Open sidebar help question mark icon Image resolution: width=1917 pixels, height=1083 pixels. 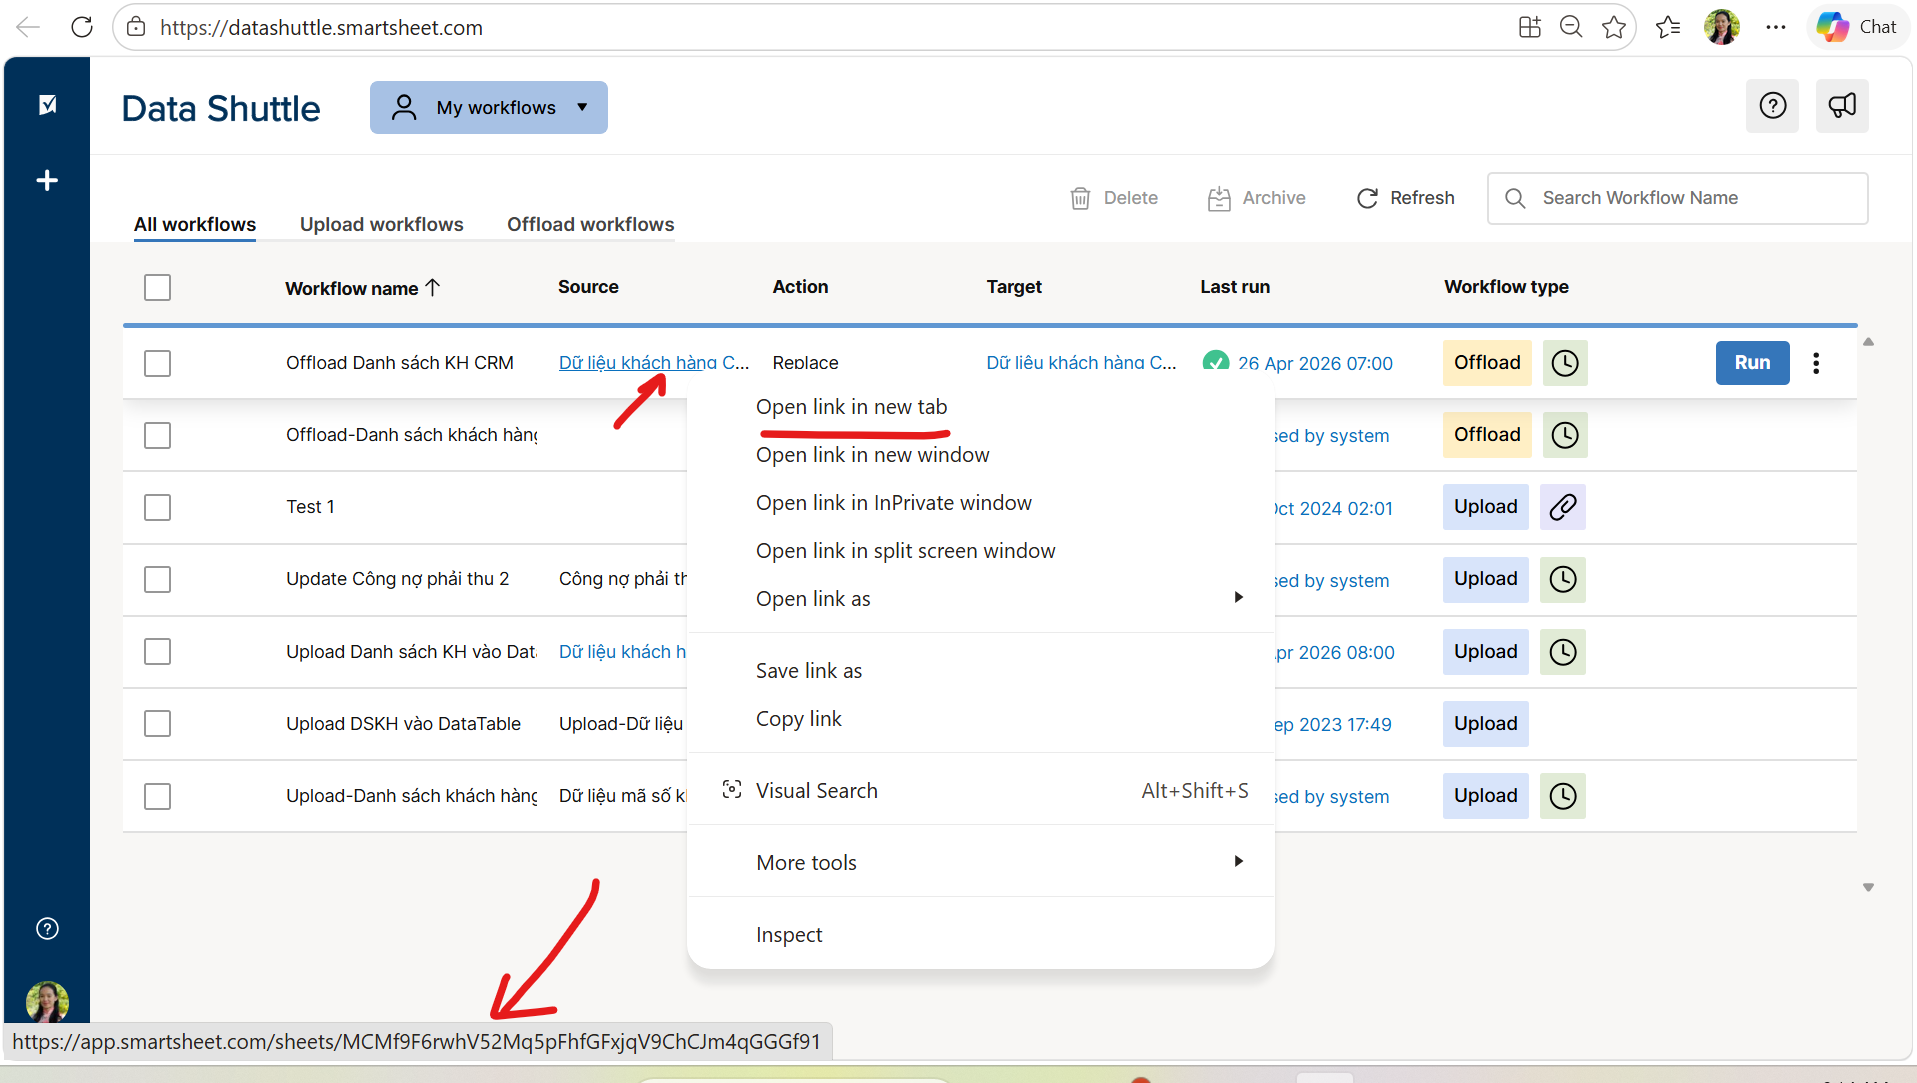pos(47,929)
